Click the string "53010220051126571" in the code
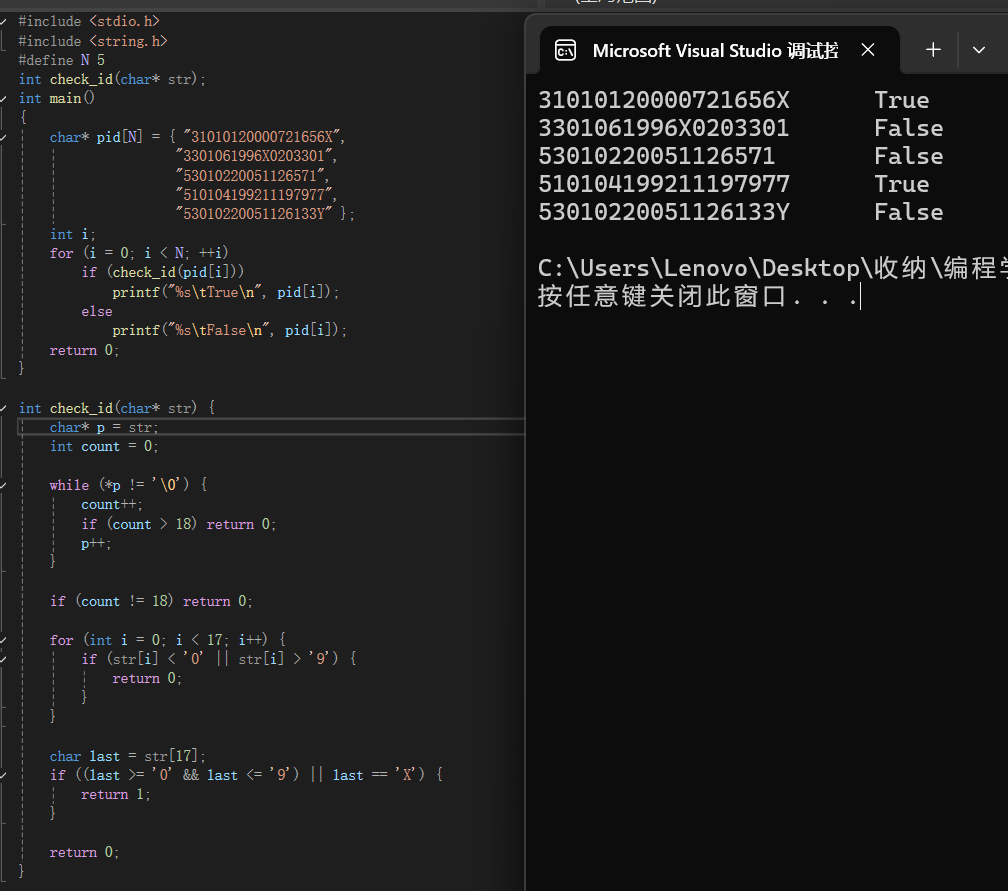The width and height of the screenshot is (1008, 891). pos(249,176)
